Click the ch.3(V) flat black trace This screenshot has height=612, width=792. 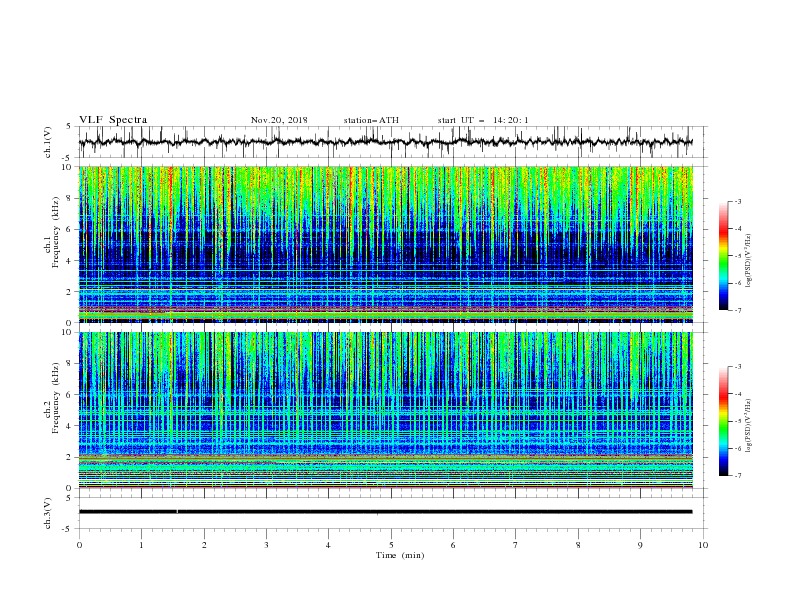click(385, 512)
